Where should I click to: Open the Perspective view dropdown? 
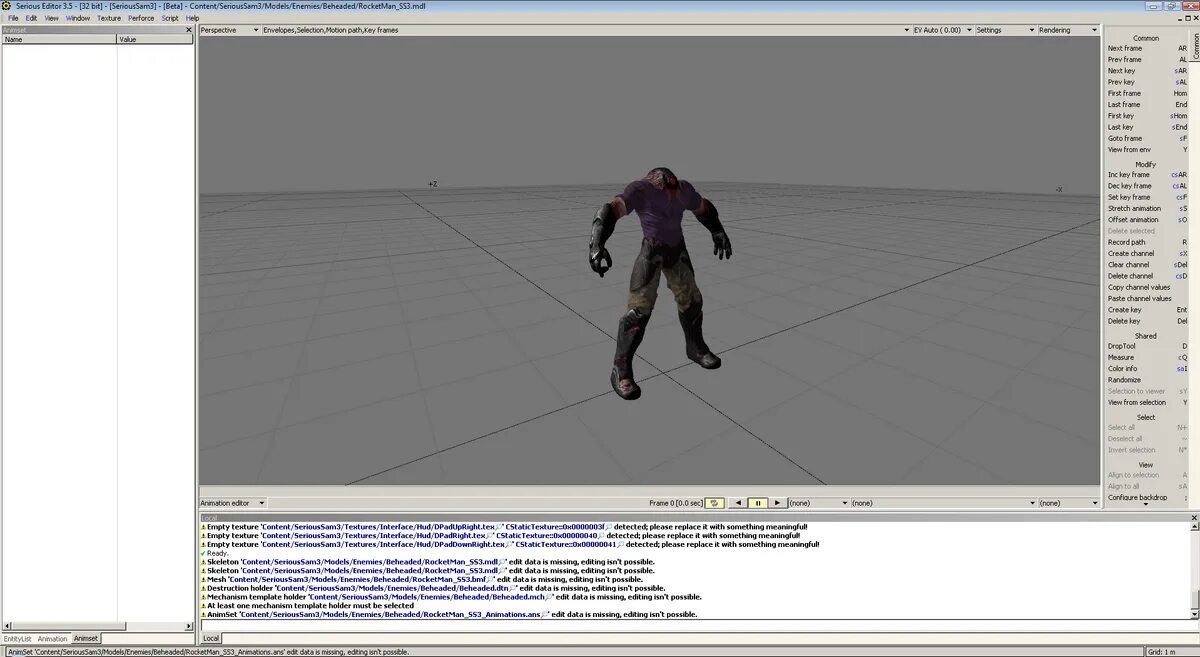229,30
